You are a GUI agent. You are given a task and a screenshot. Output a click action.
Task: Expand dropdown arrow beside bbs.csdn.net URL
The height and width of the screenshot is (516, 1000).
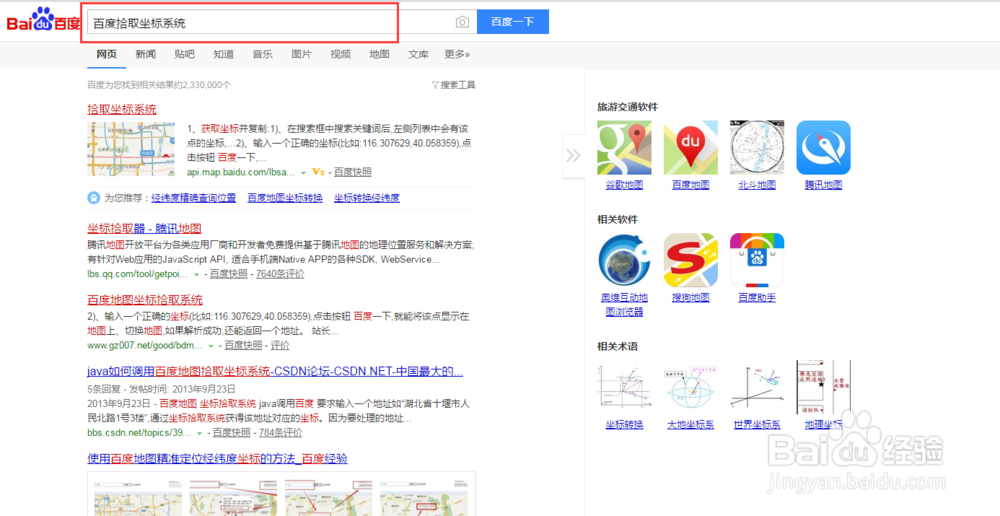pyautogui.click(x=200, y=433)
